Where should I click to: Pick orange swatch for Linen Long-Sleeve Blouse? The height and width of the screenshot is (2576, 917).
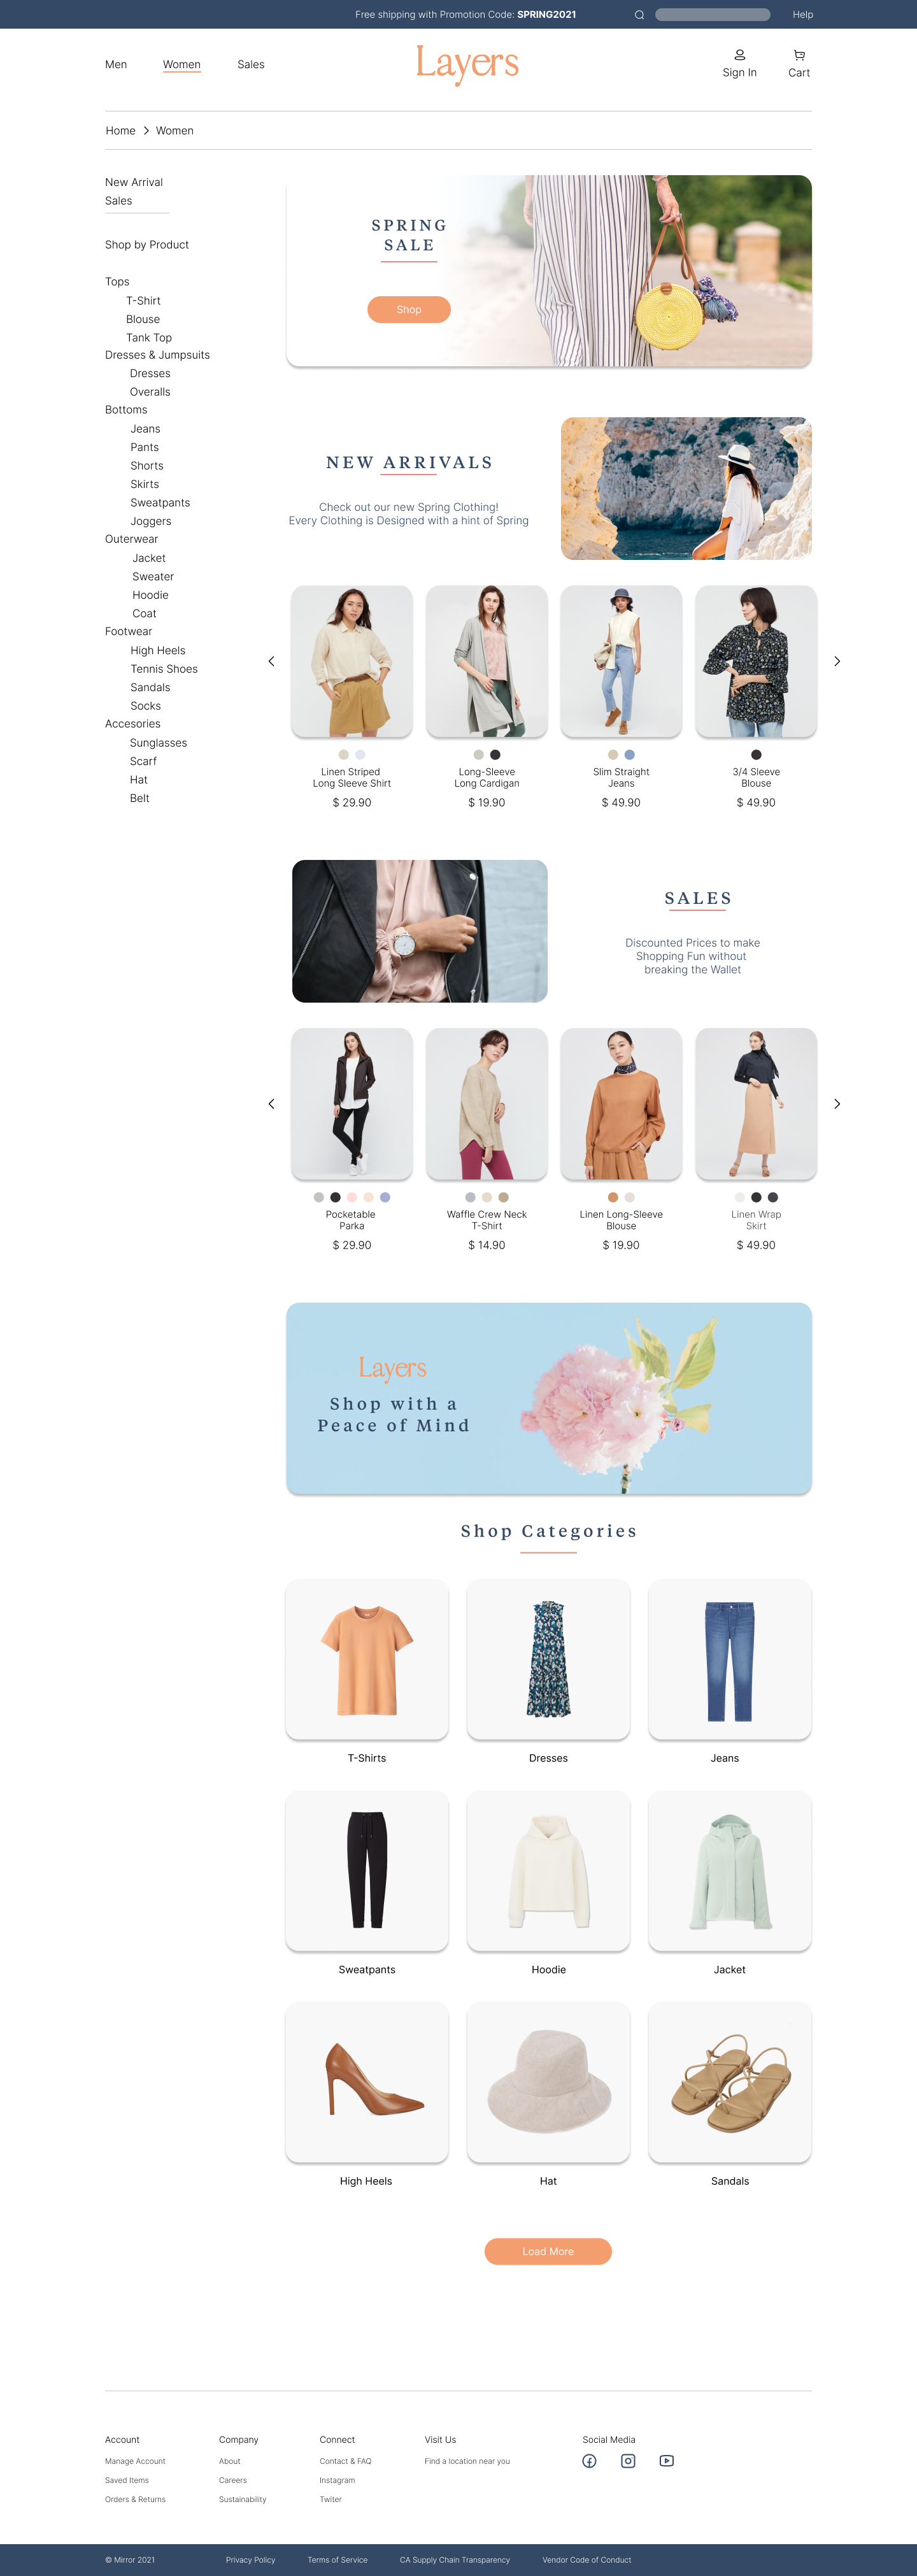click(613, 1197)
